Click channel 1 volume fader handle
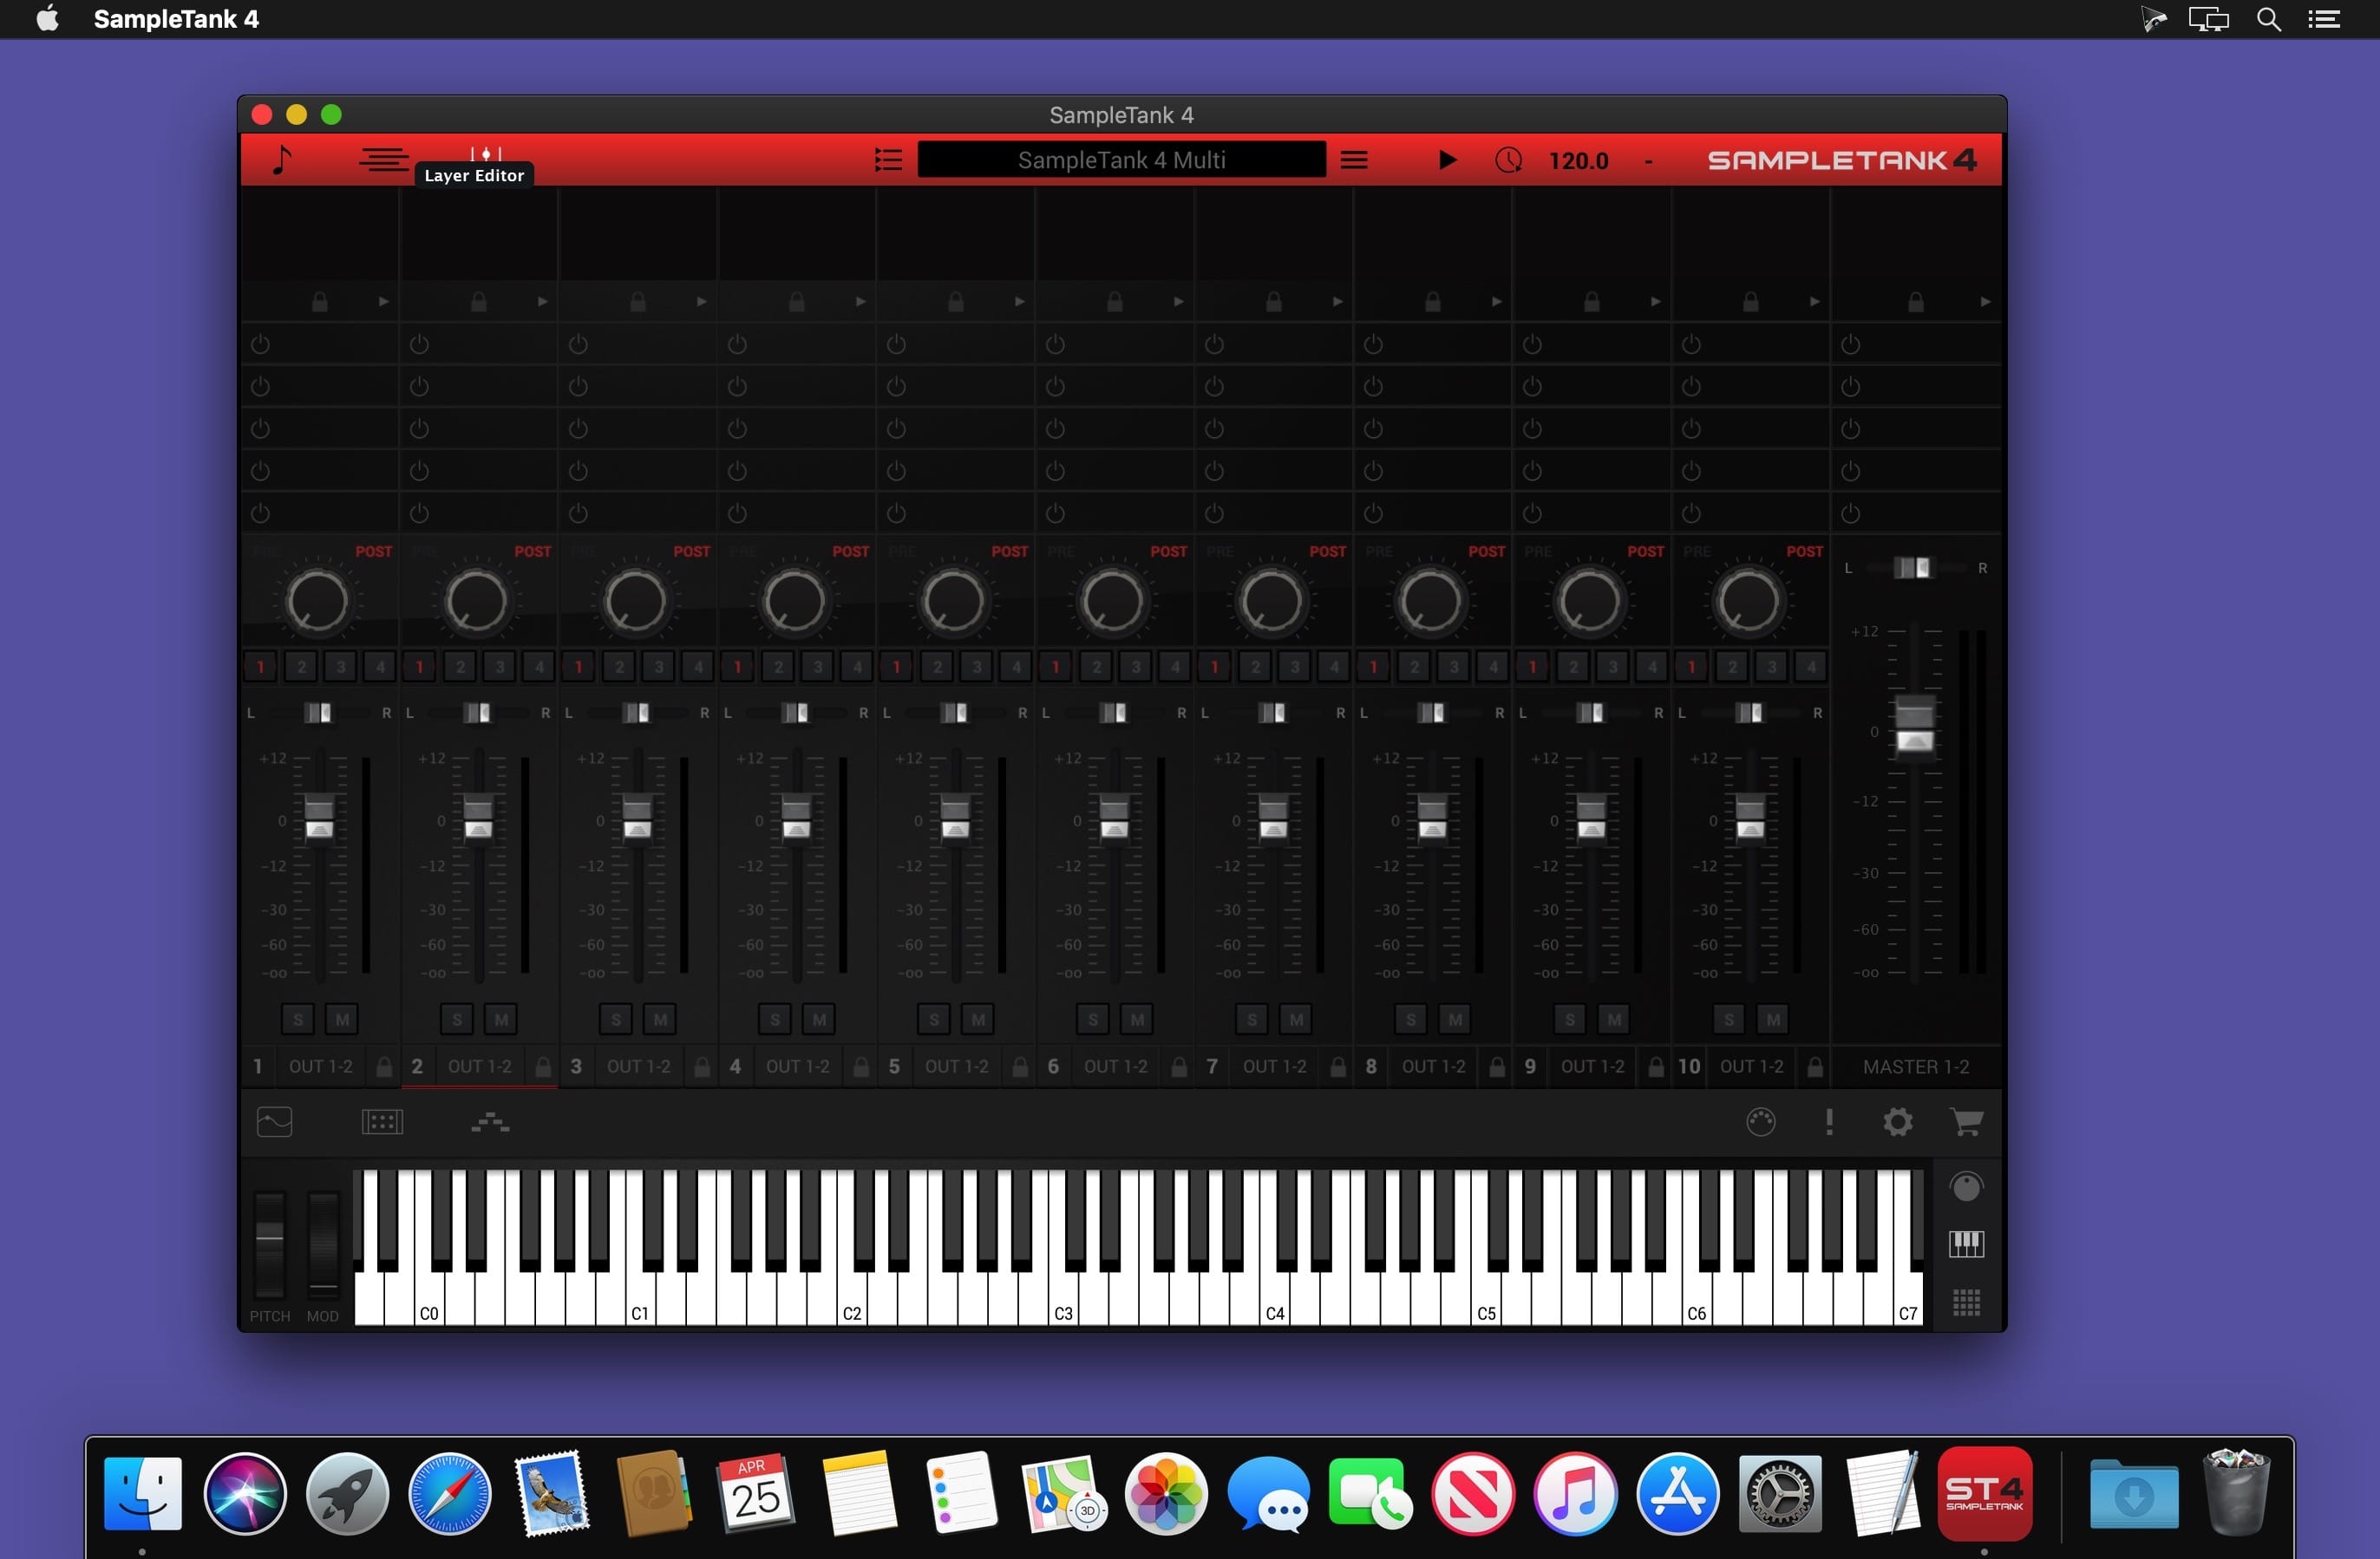This screenshot has width=2380, height=1559. (319, 818)
